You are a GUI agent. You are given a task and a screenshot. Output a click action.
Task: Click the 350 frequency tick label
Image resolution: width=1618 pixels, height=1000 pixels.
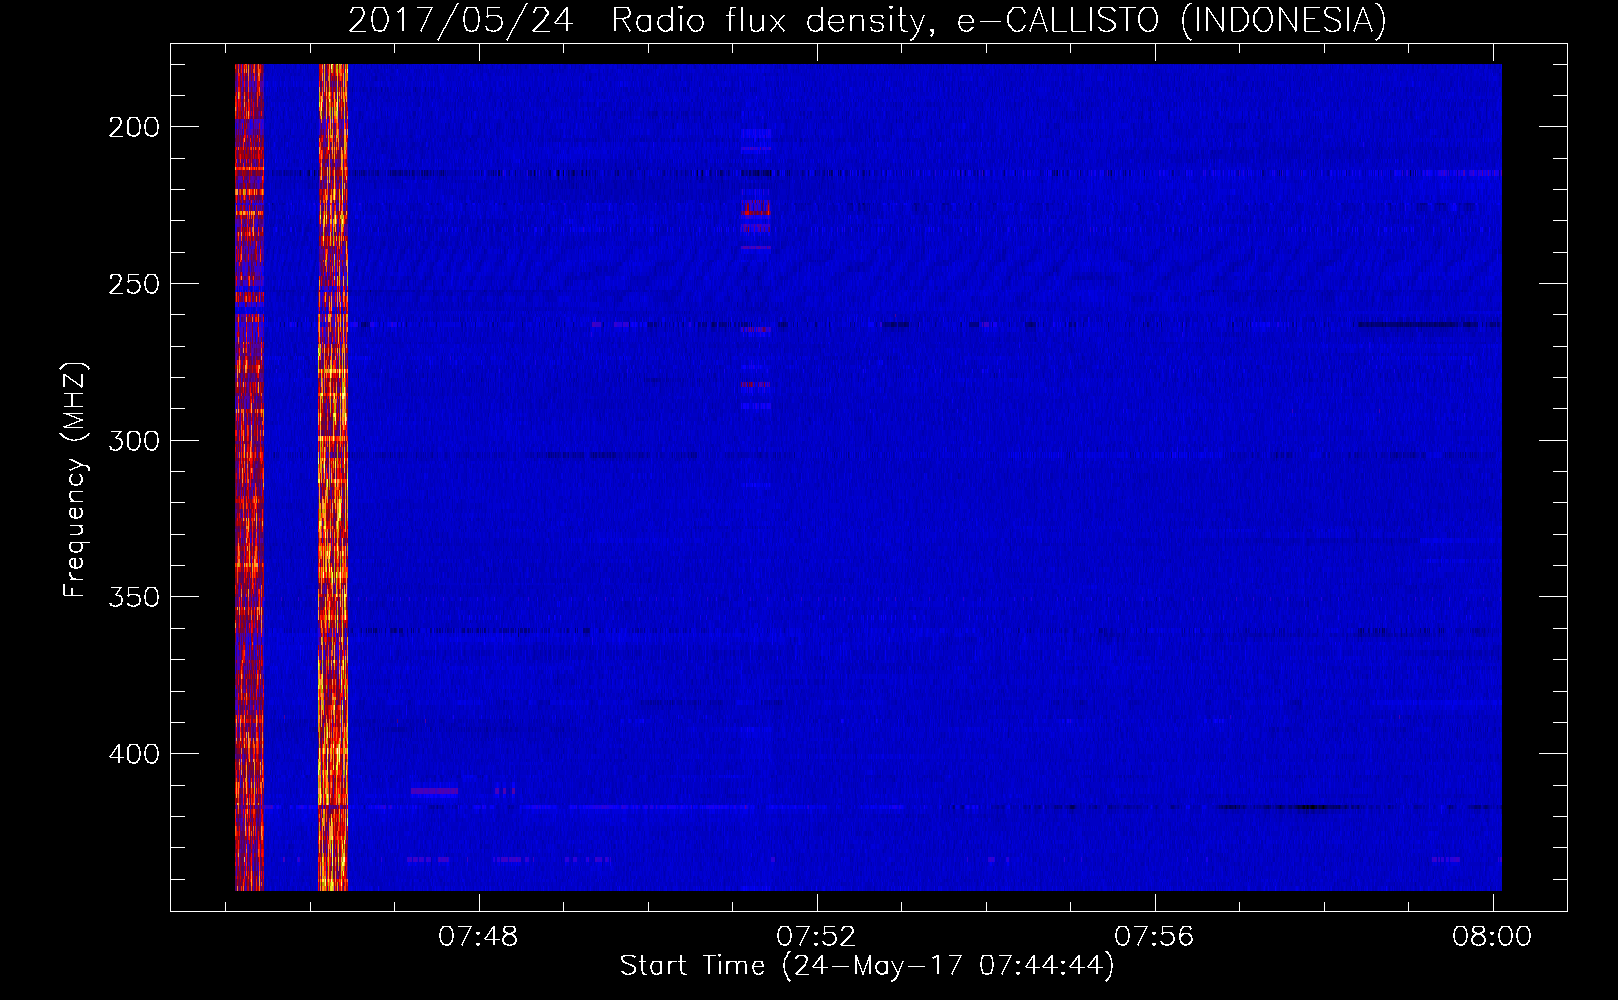(134, 597)
